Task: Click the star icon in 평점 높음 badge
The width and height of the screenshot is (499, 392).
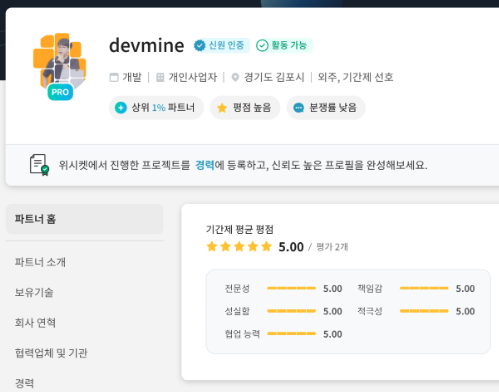Action: [x=222, y=108]
